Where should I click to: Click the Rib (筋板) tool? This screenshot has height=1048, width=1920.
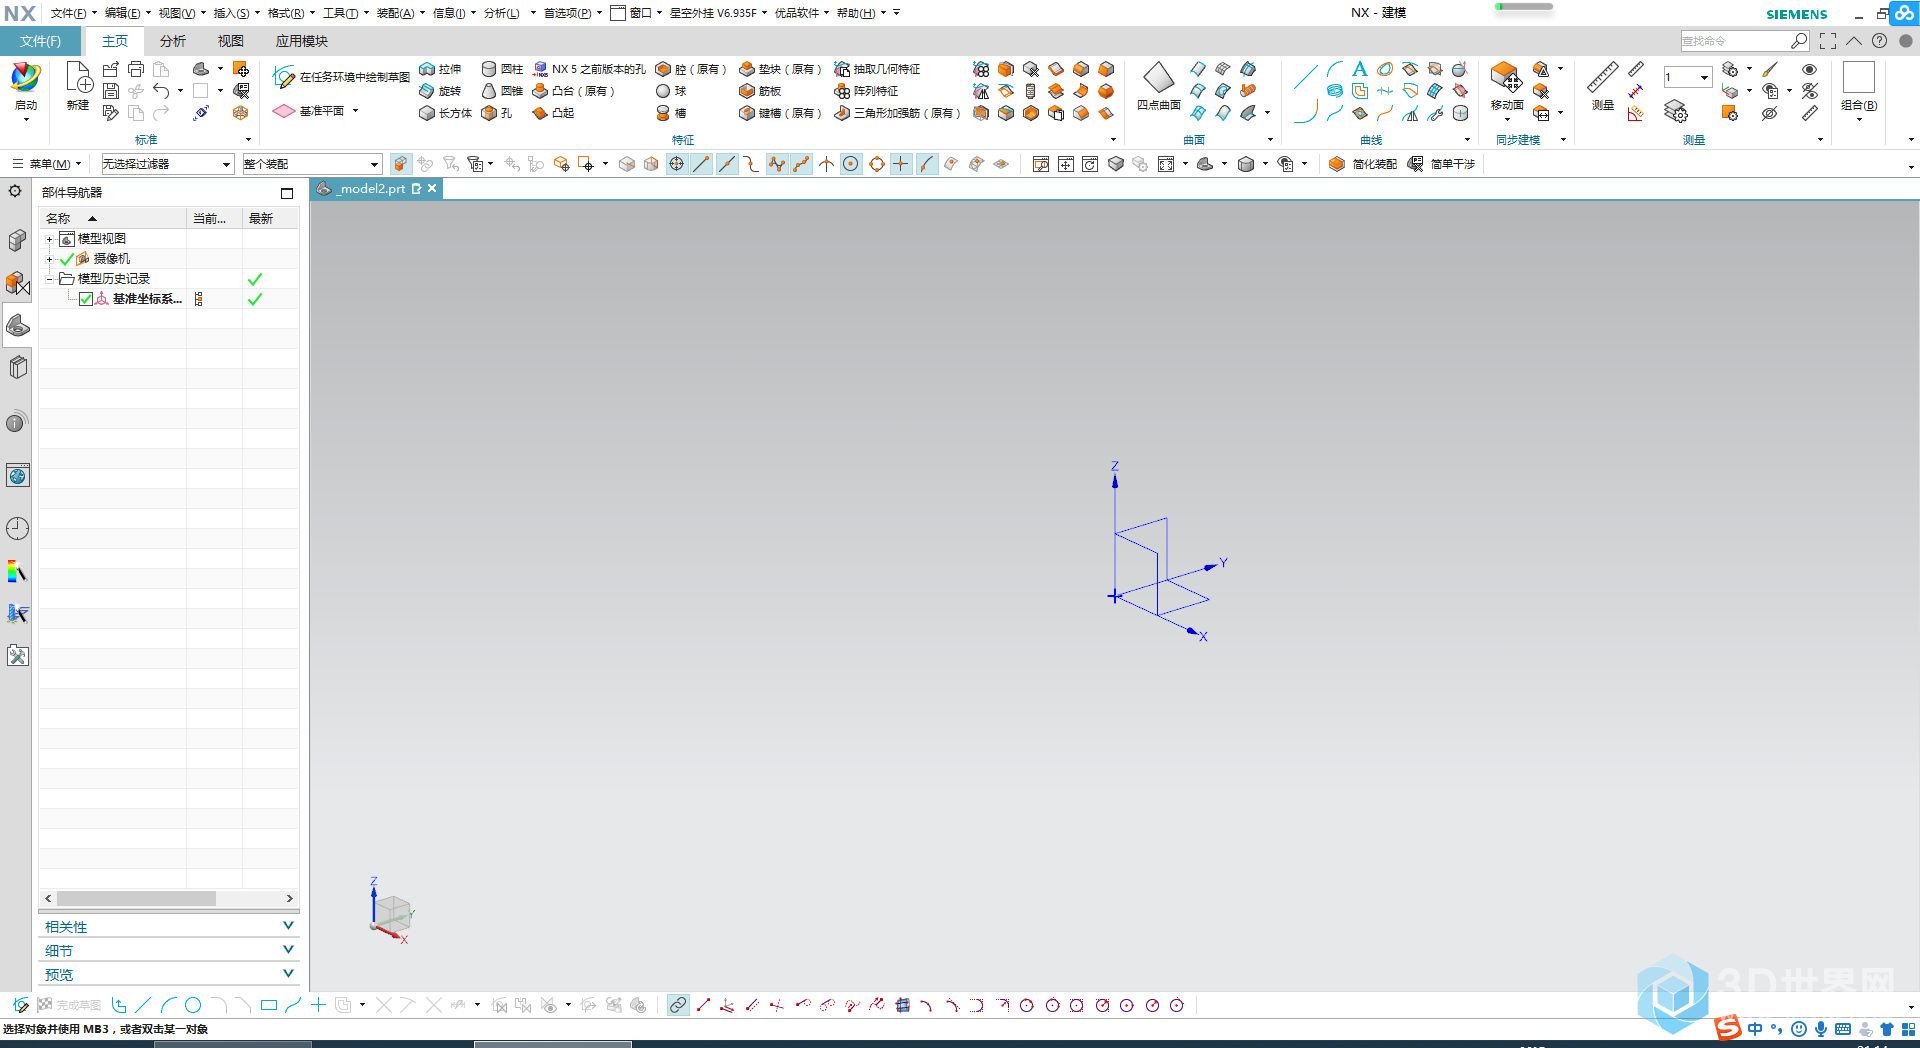760,91
